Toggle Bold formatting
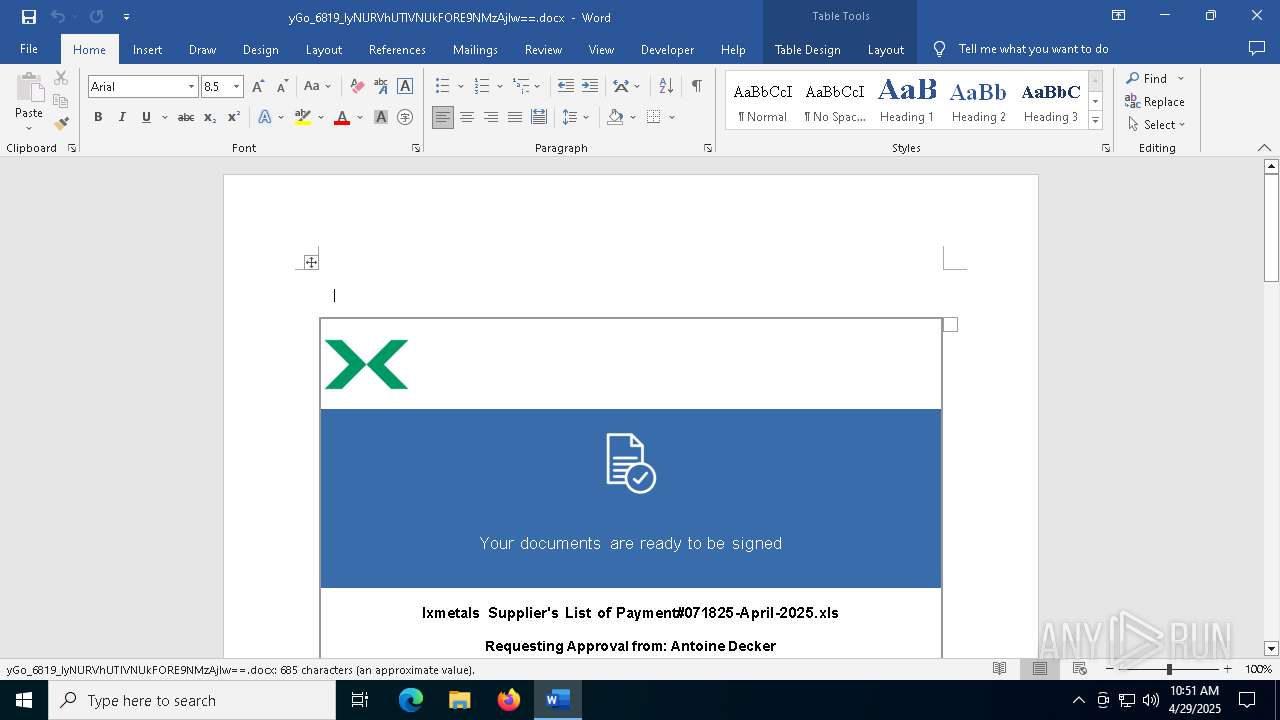Screen dimensions: 1280x720 98,117
